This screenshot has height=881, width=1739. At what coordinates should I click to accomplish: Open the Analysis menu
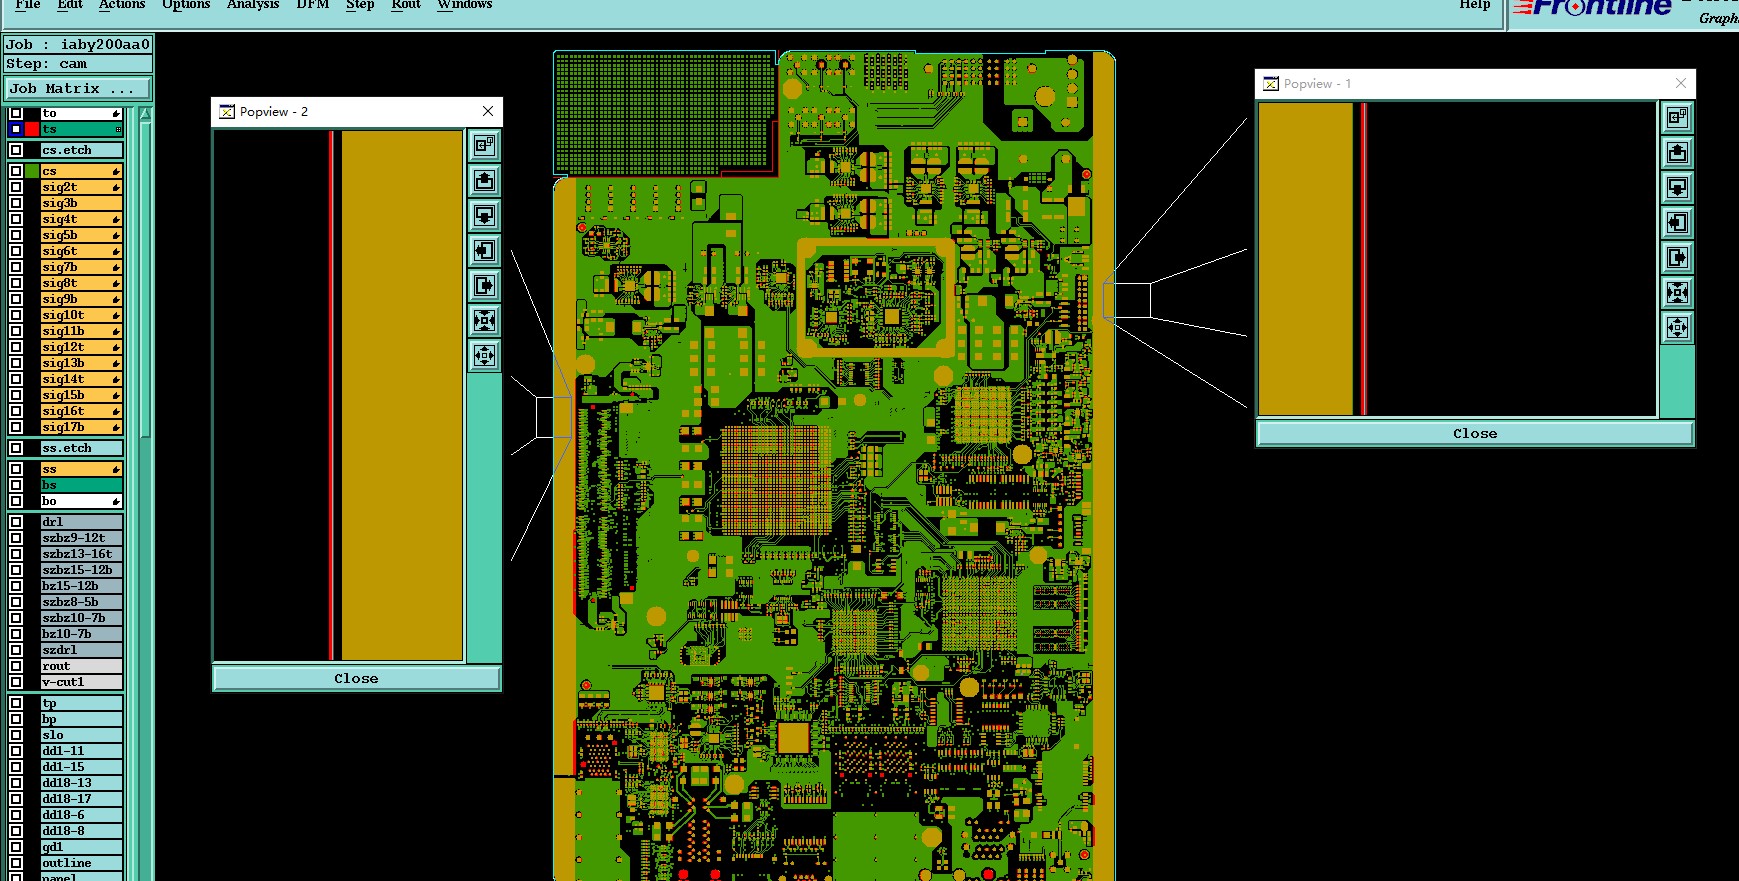(x=253, y=5)
